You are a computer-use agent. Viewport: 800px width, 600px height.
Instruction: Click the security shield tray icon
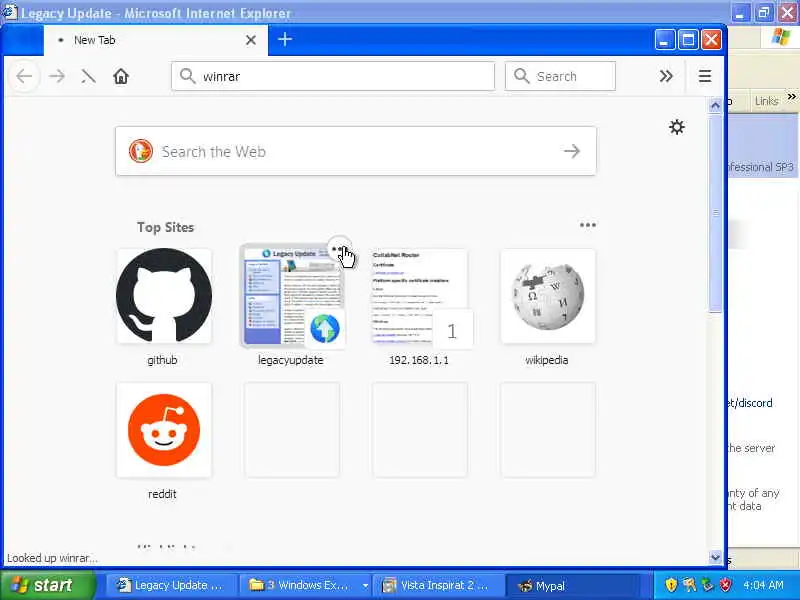[671, 585]
